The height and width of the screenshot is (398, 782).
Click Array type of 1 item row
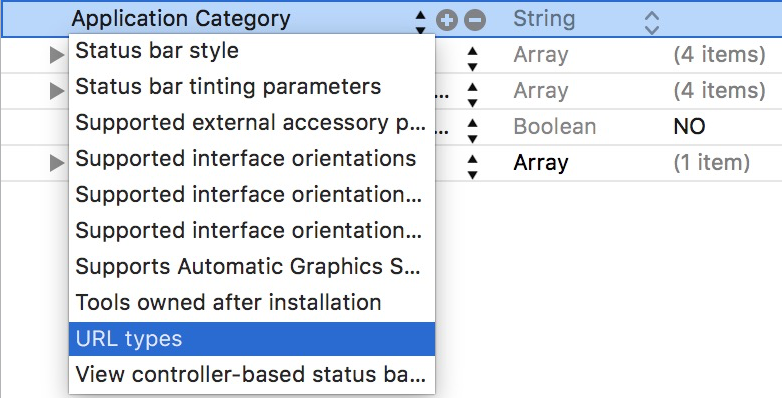pos(541,163)
